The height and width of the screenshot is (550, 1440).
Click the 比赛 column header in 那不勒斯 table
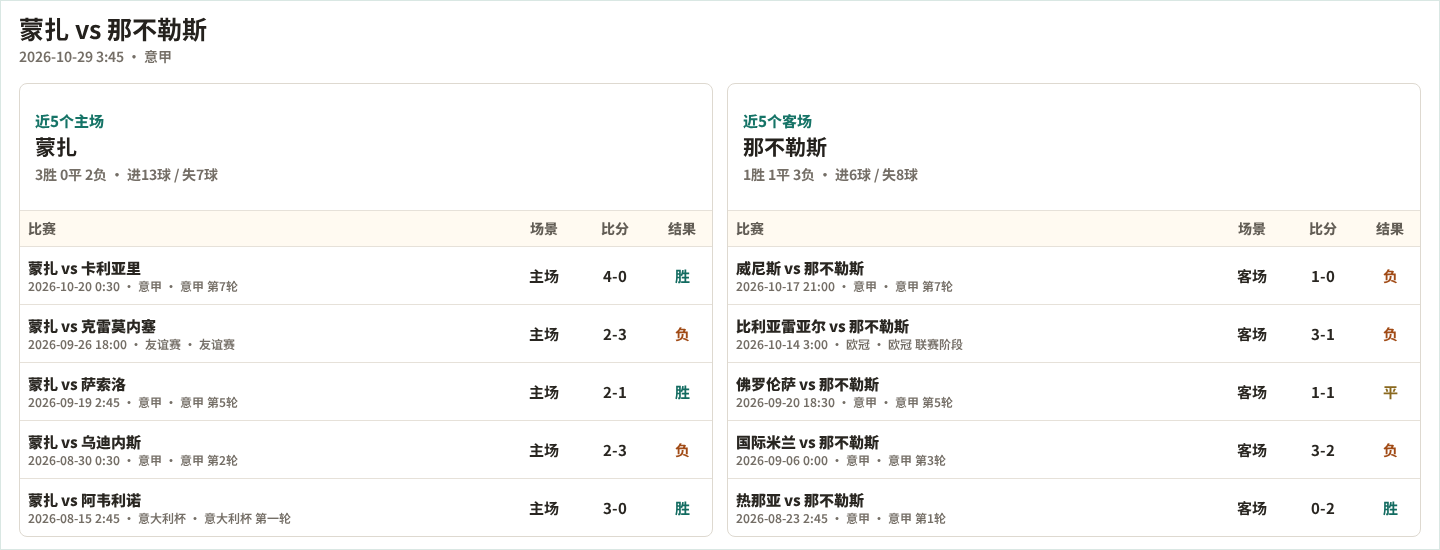tap(750, 229)
